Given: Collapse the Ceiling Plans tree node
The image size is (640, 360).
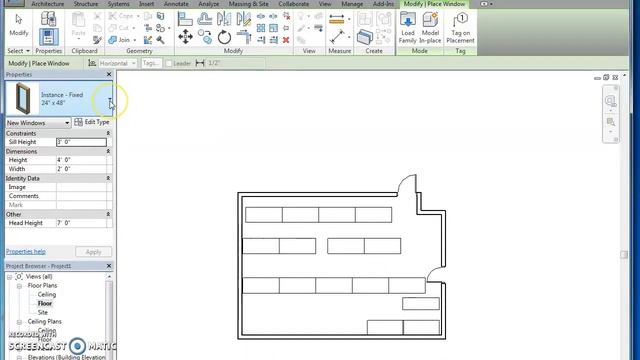Looking at the screenshot, I should point(19,322).
